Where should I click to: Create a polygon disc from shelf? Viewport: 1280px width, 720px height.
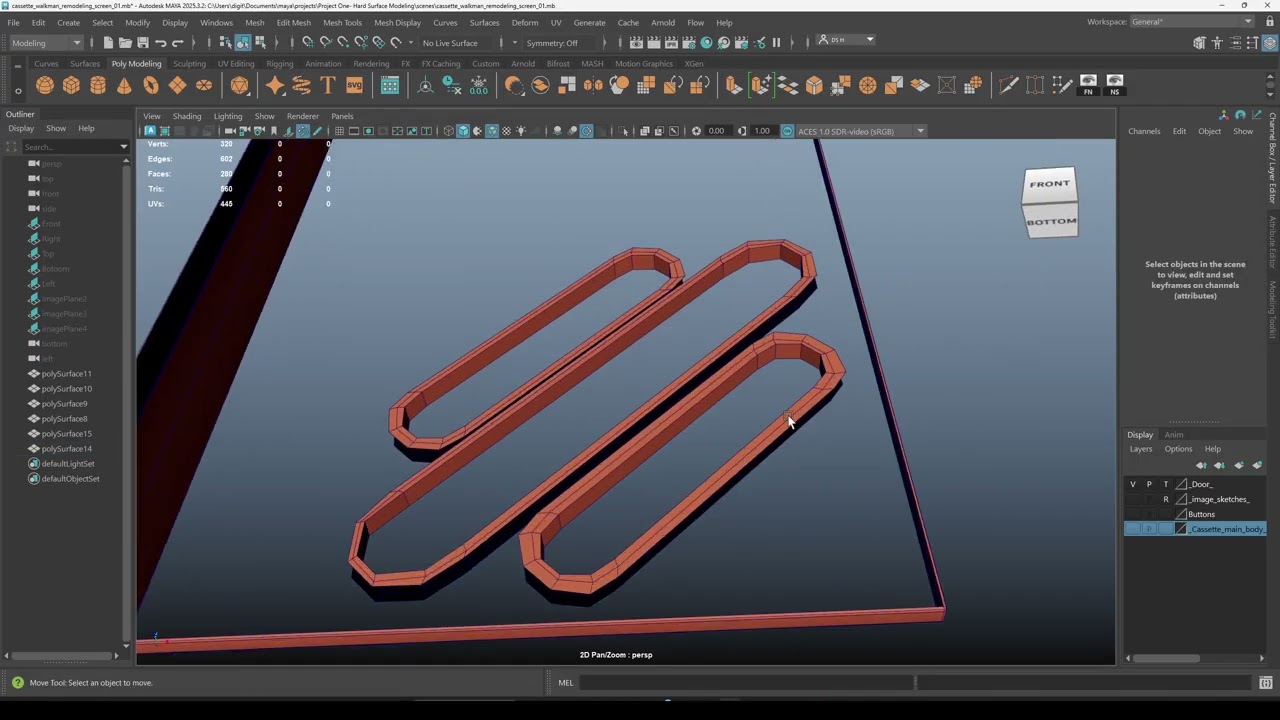(204, 86)
